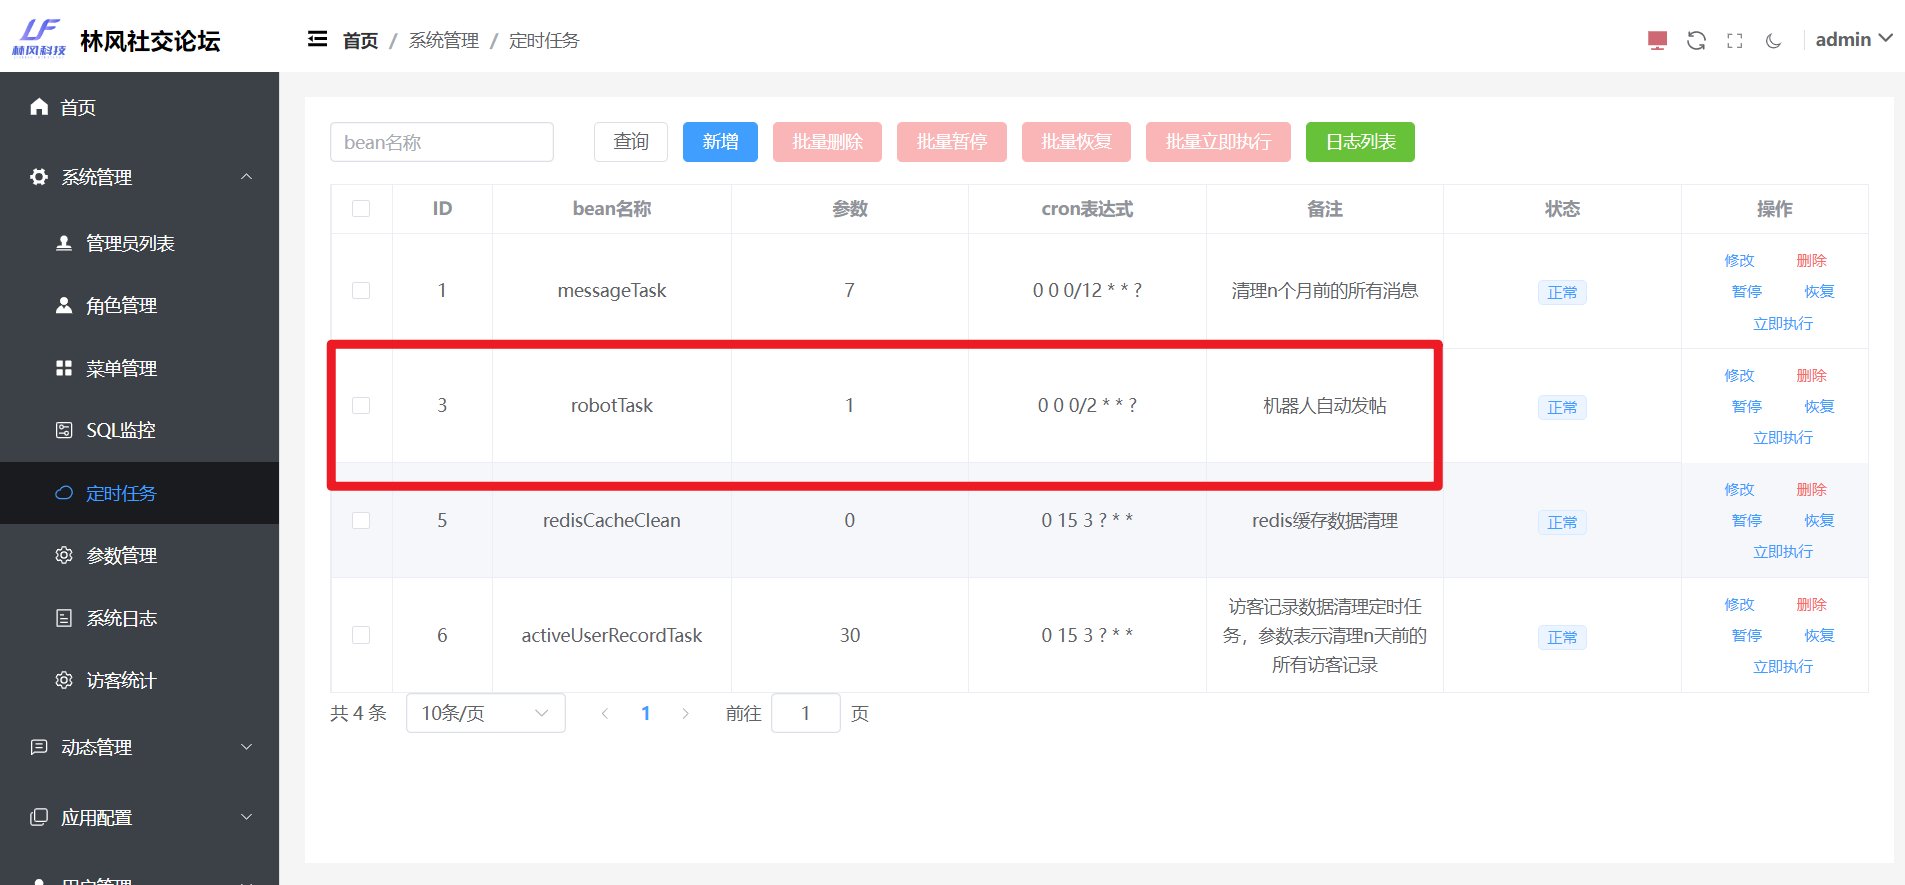Check the activeUserRecordTask row checkbox
1905x885 pixels.
[x=361, y=635]
